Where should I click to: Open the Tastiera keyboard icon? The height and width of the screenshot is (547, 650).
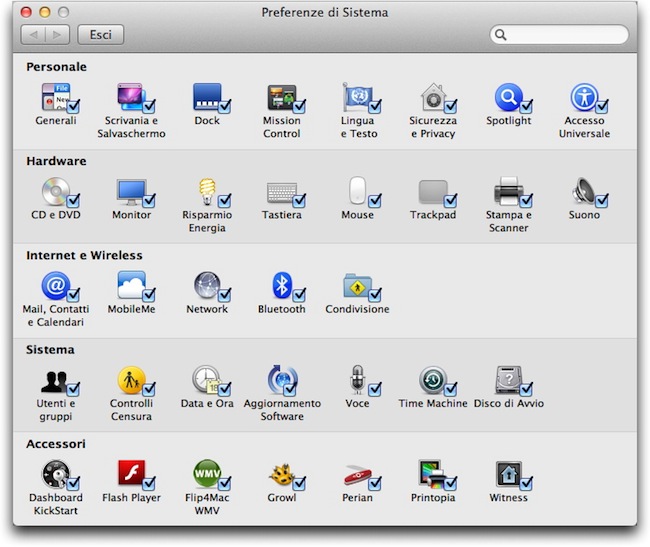(282, 193)
